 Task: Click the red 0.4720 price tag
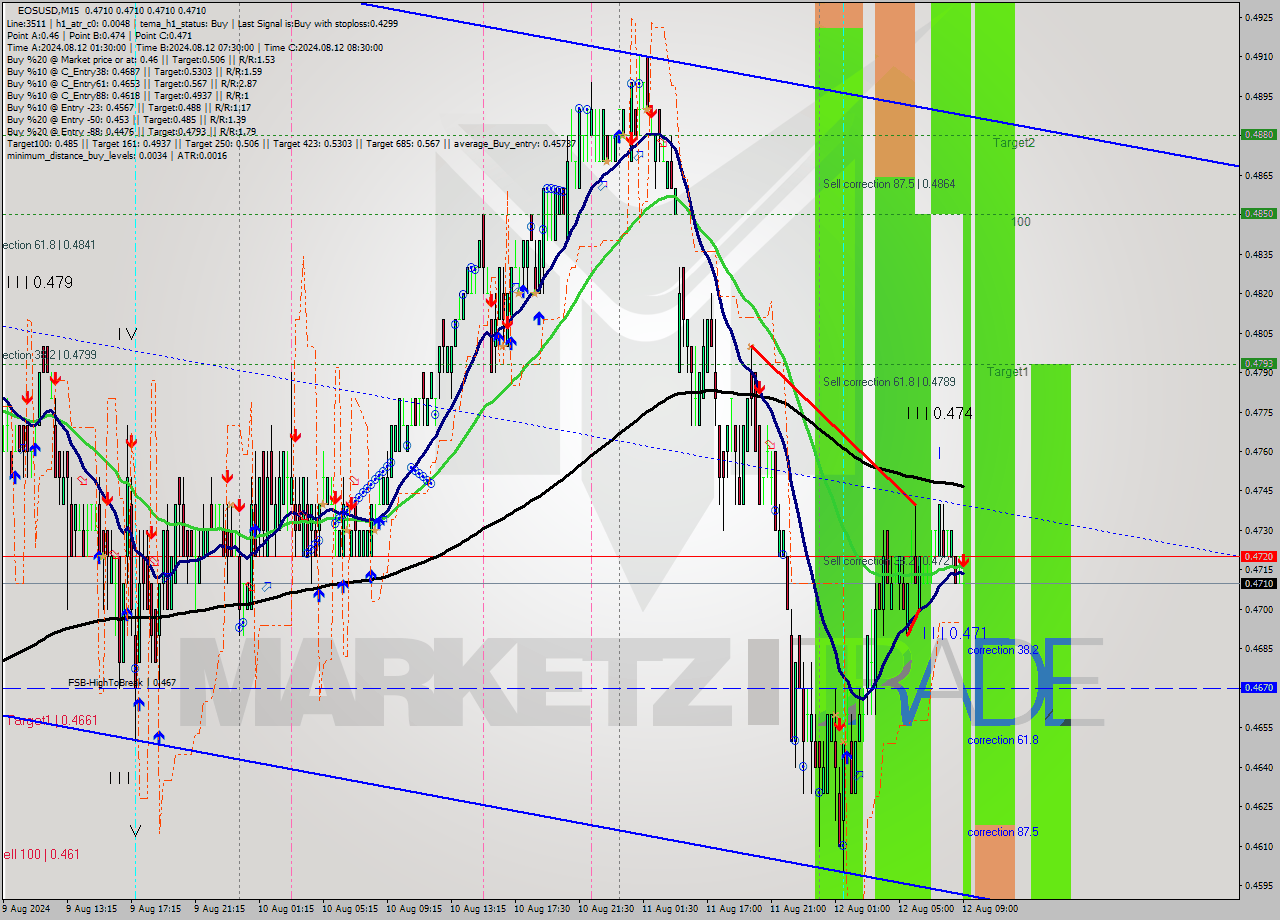tap(1258, 556)
